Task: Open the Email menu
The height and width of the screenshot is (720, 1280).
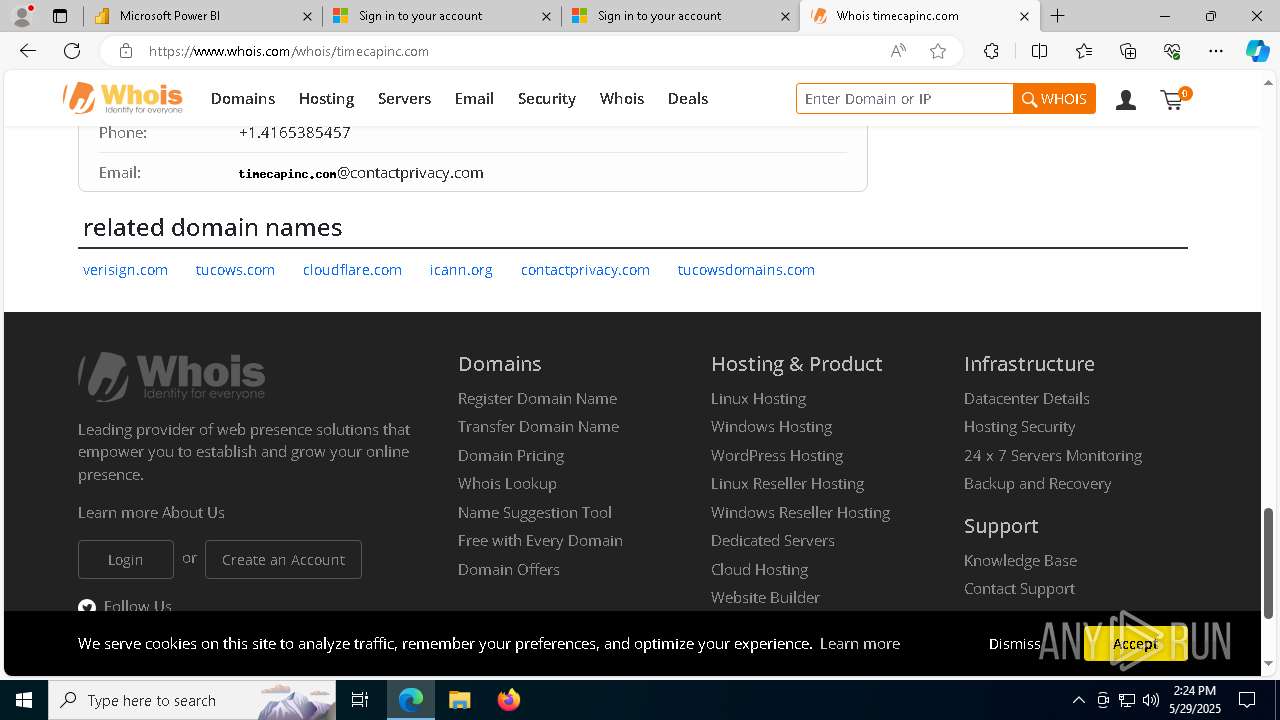Action: click(474, 98)
